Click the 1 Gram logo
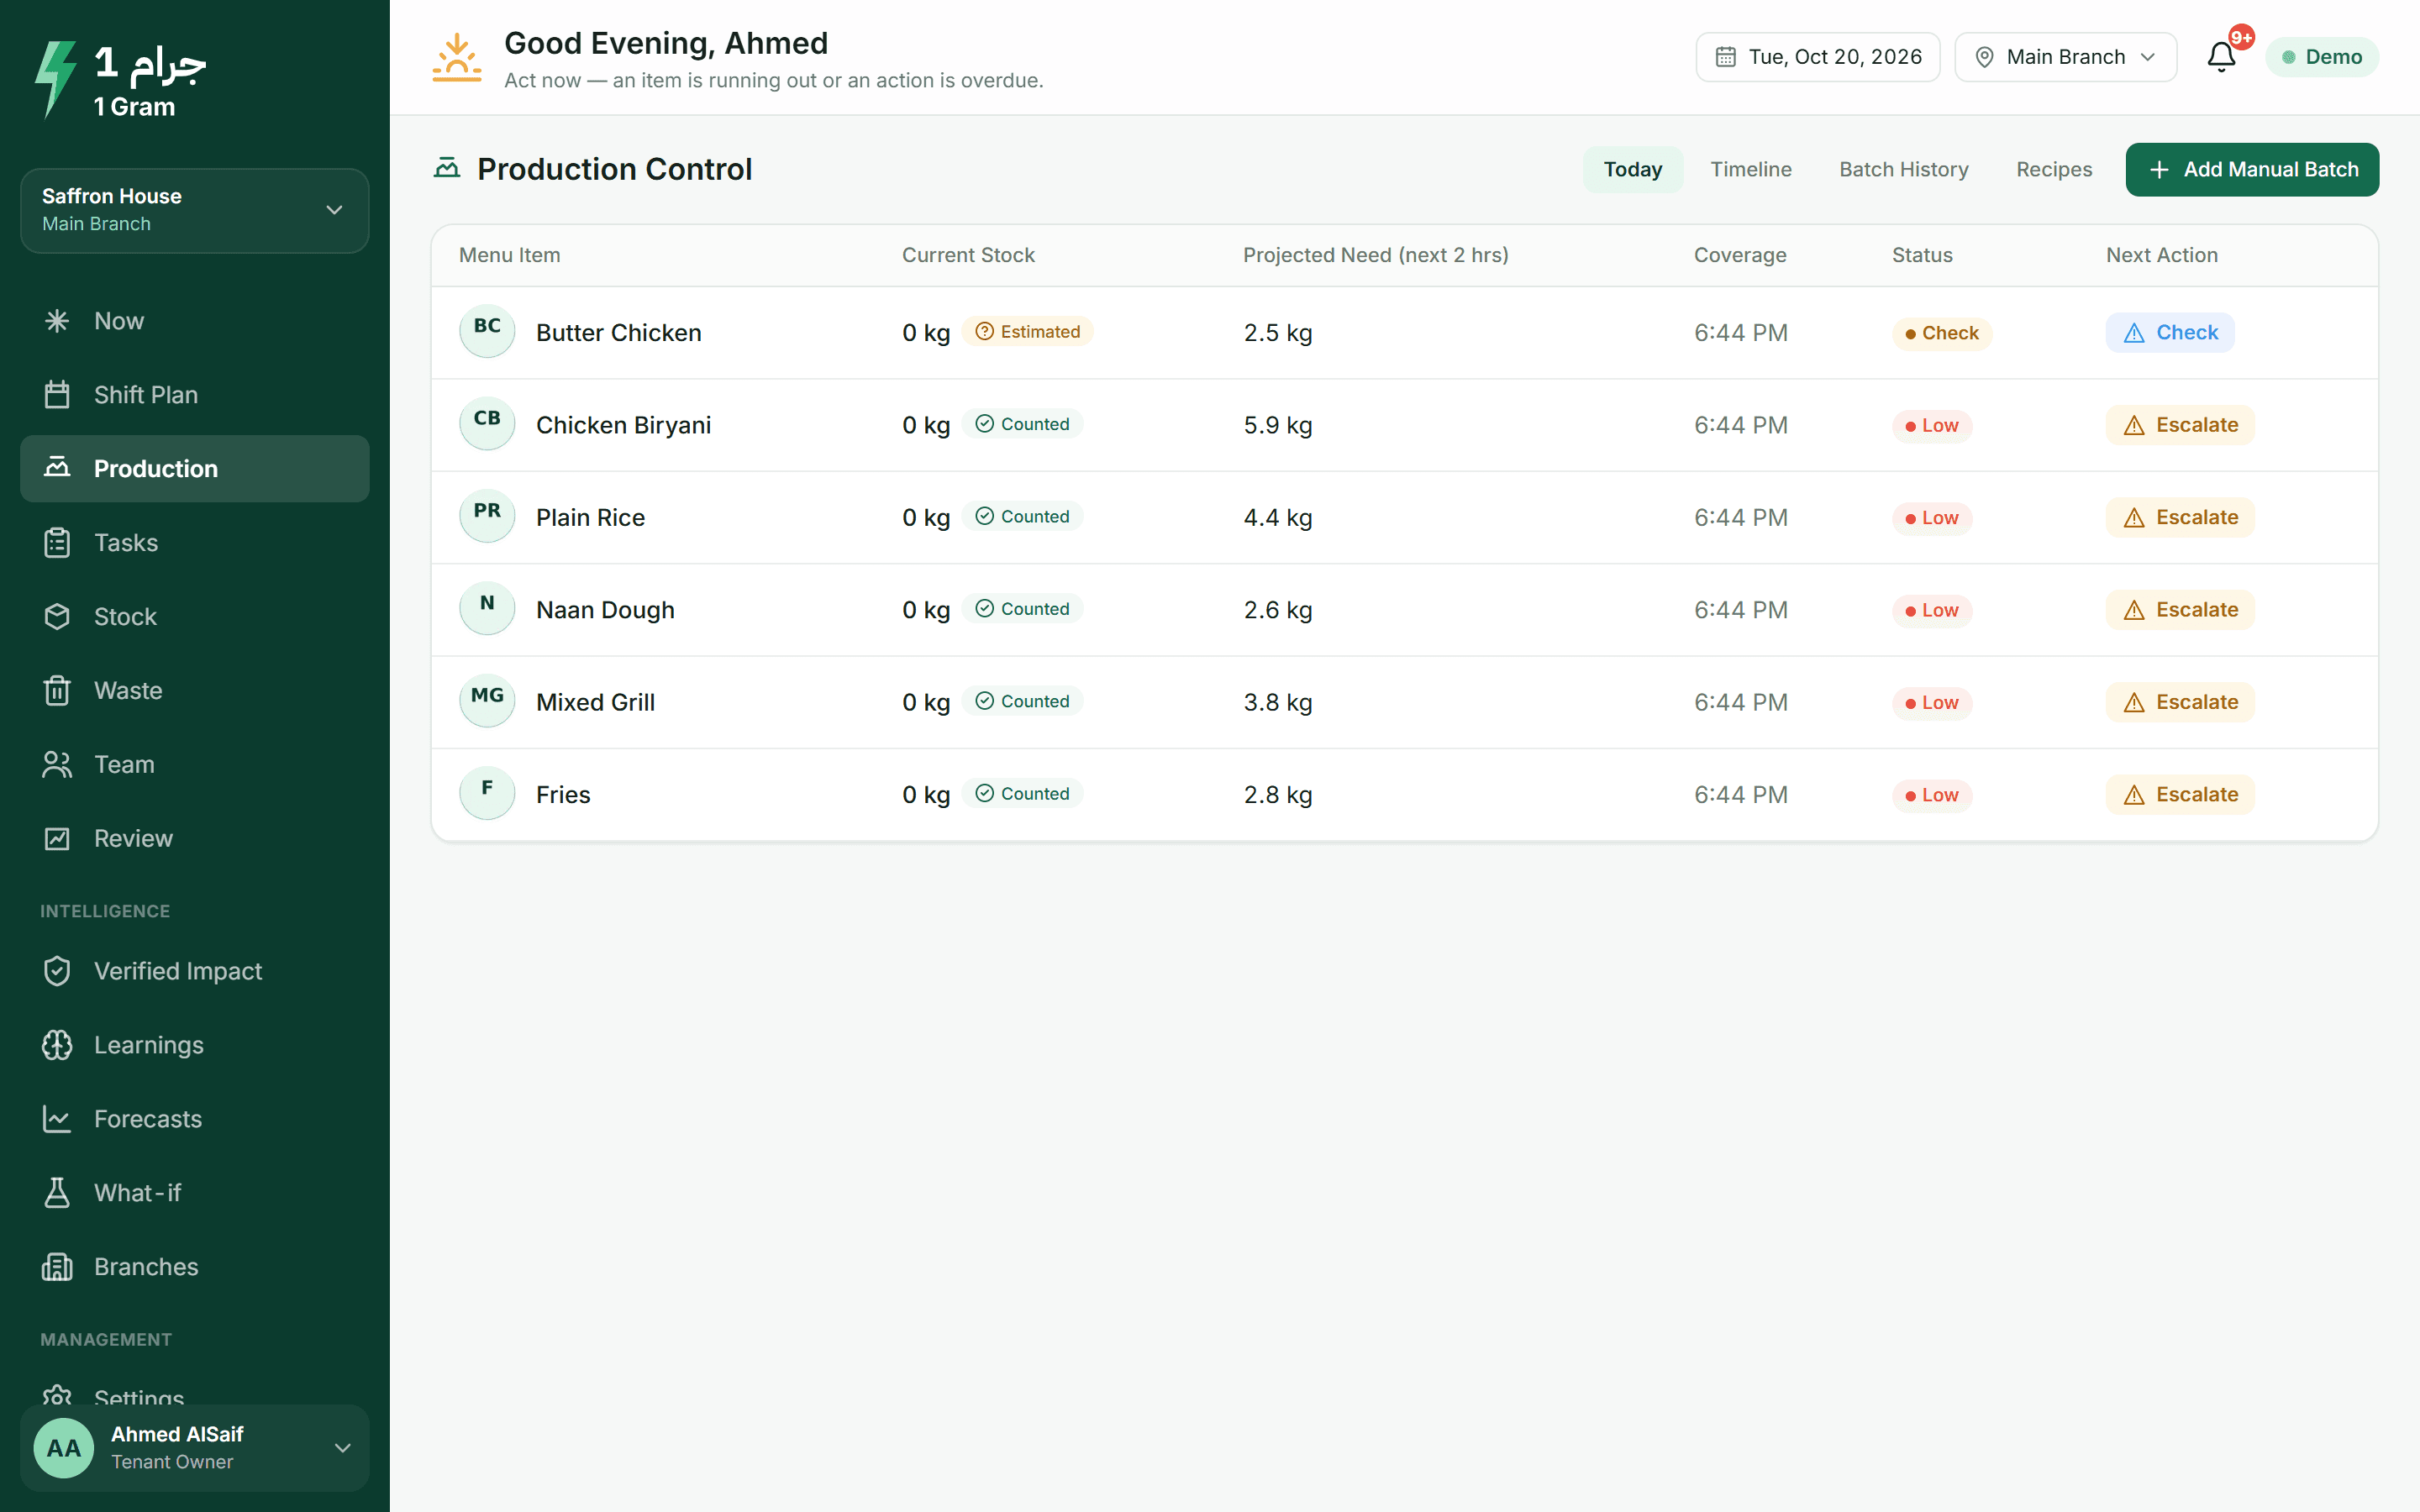2420x1512 pixels. coord(120,80)
